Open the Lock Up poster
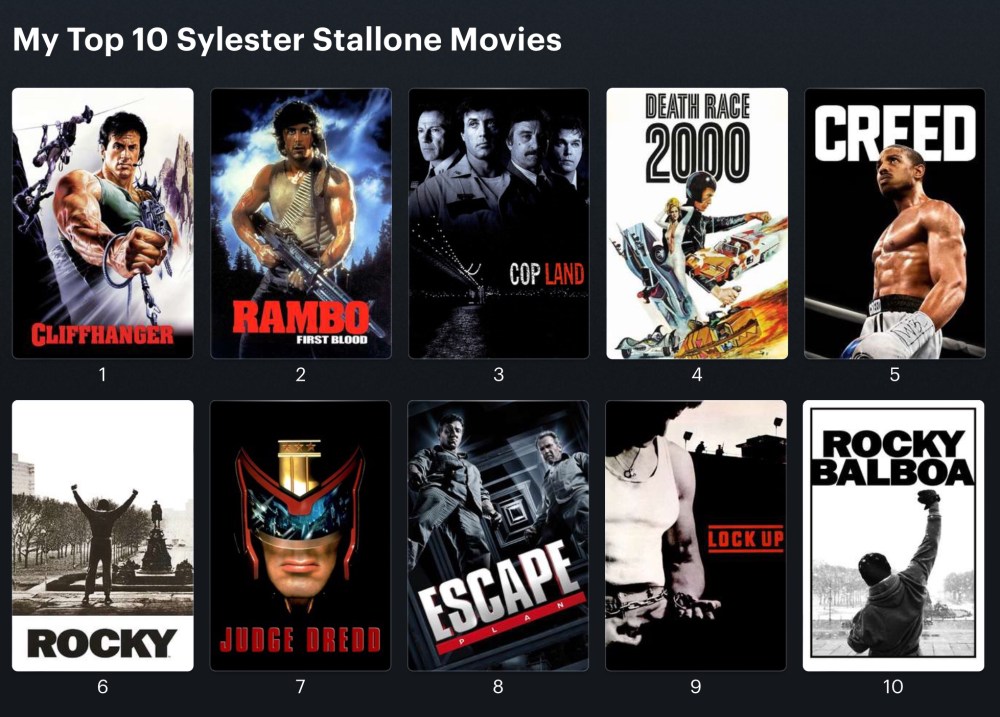The width and height of the screenshot is (1000, 717). [x=696, y=536]
